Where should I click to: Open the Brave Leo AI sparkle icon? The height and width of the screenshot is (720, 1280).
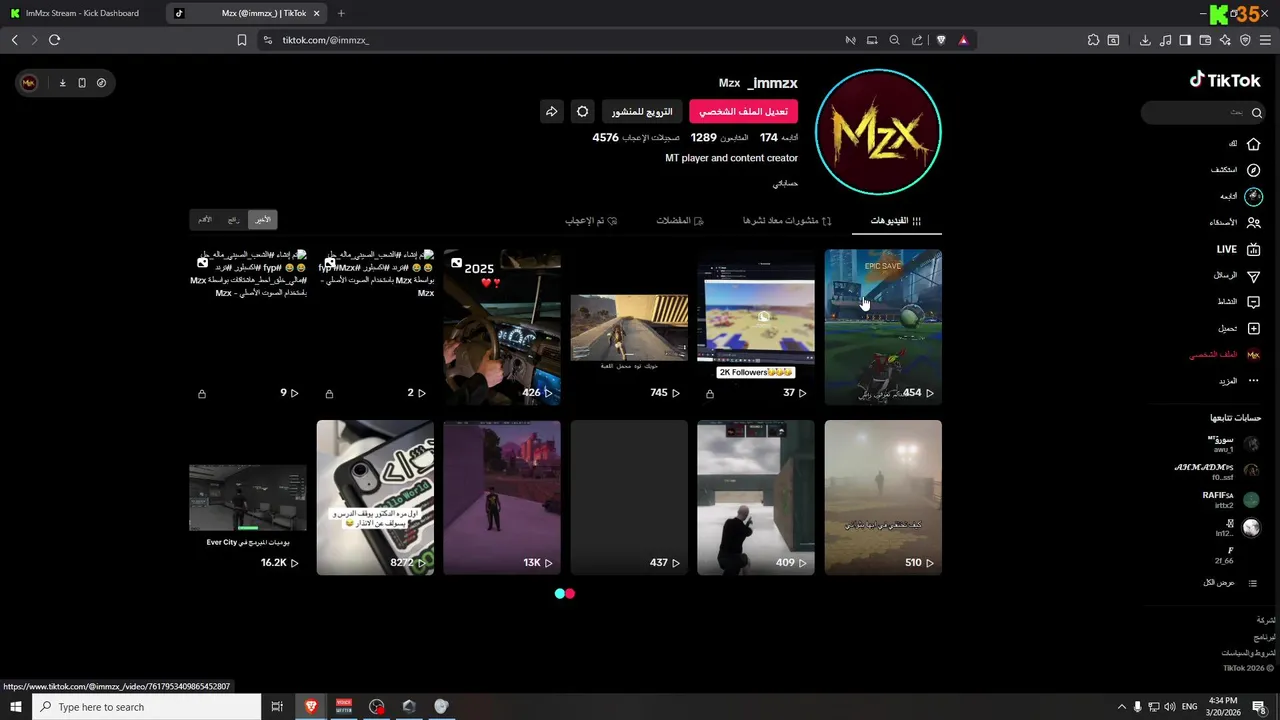point(1225,40)
